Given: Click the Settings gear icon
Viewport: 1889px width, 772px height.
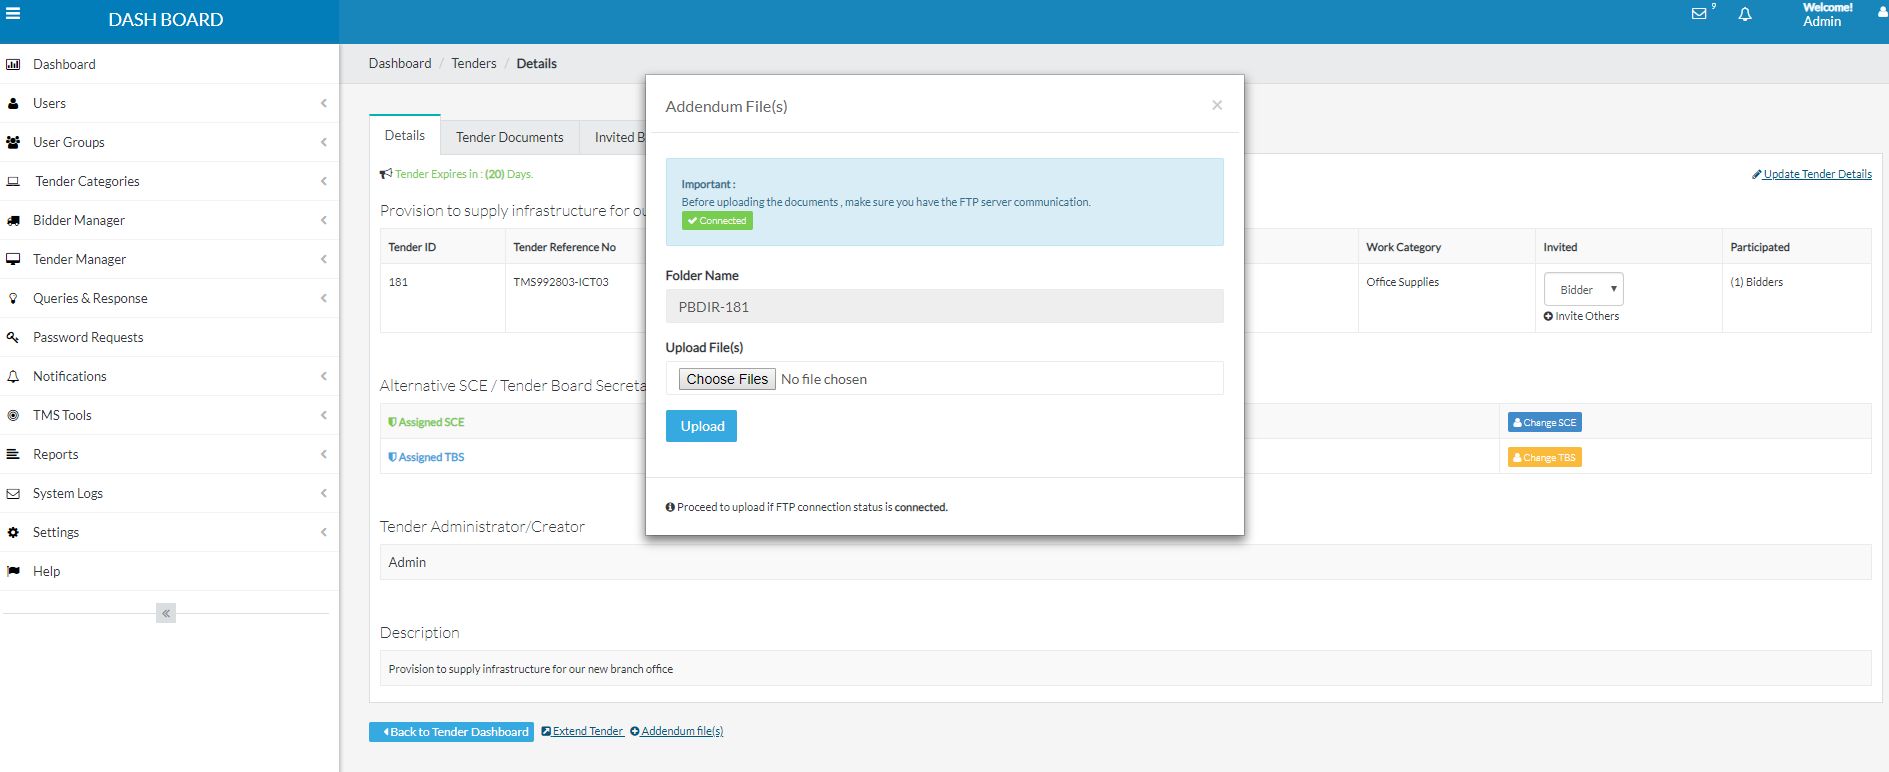Looking at the screenshot, I should [13, 532].
